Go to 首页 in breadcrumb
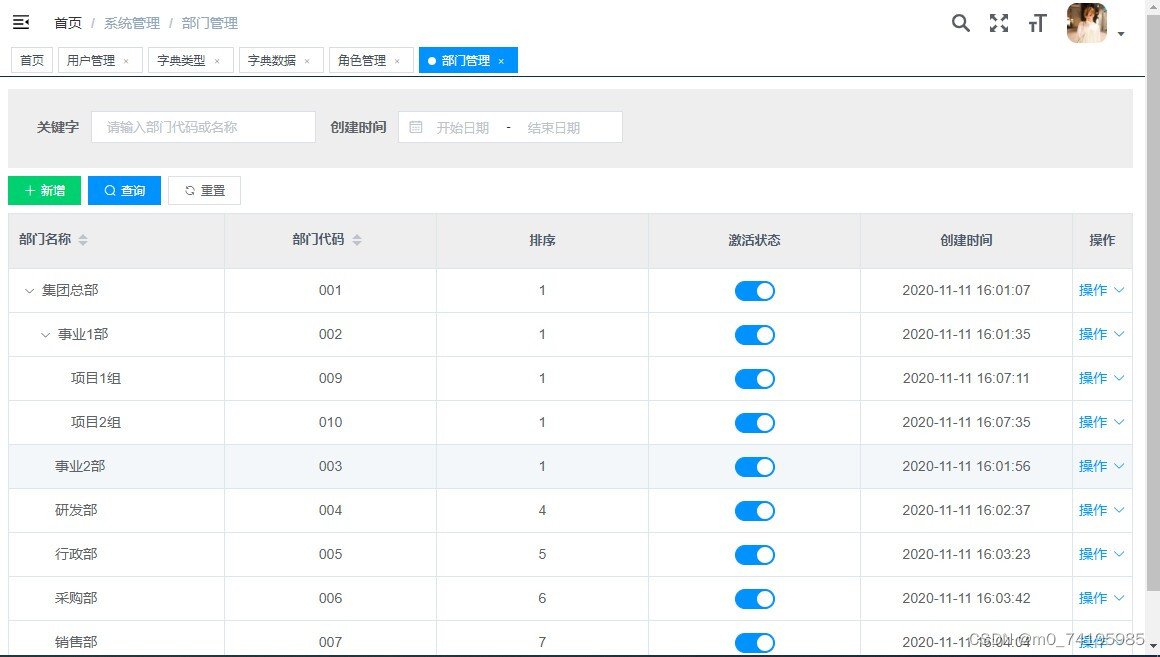 [68, 23]
